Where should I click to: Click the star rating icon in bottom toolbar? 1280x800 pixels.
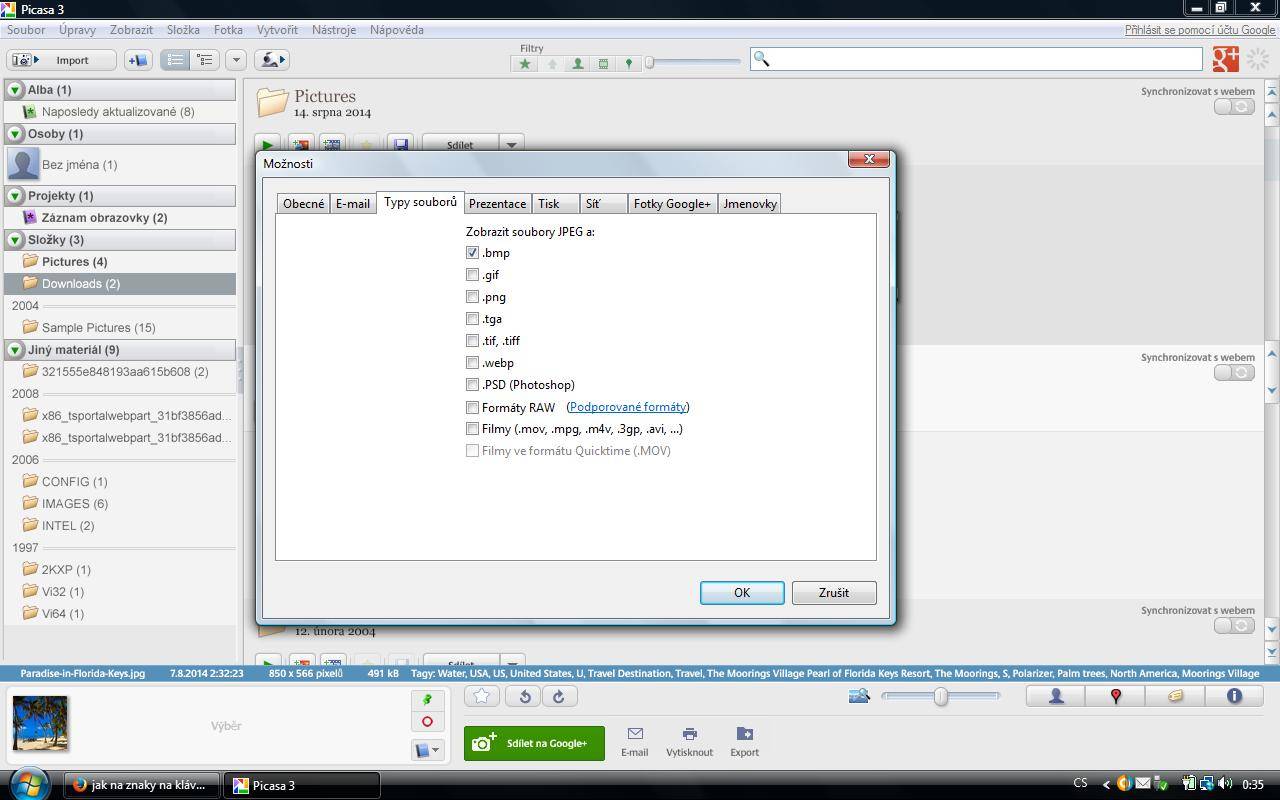481,696
